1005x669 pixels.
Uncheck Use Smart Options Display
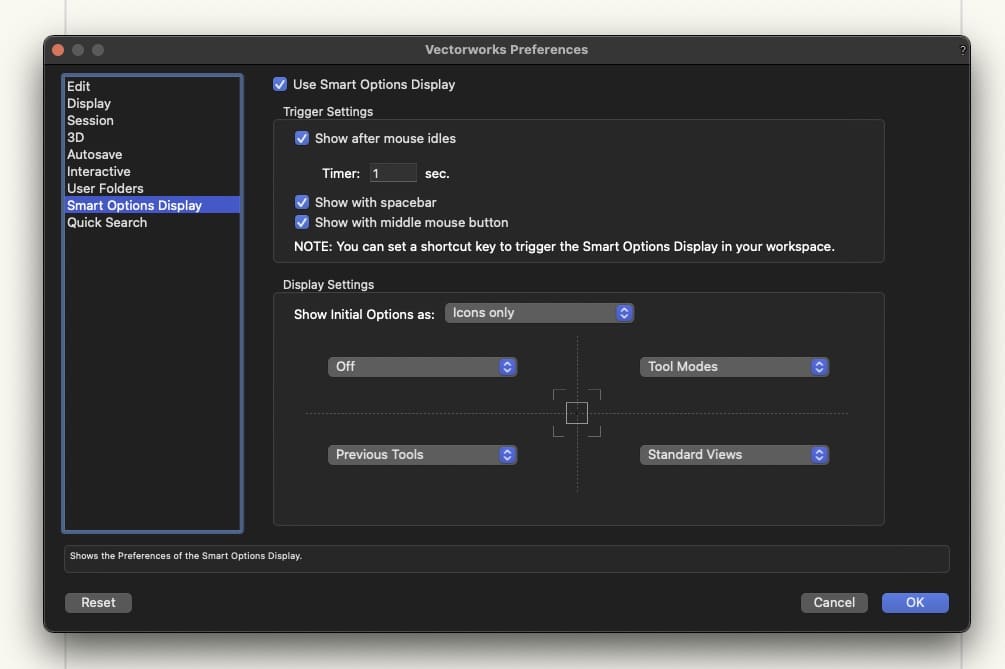coord(279,84)
